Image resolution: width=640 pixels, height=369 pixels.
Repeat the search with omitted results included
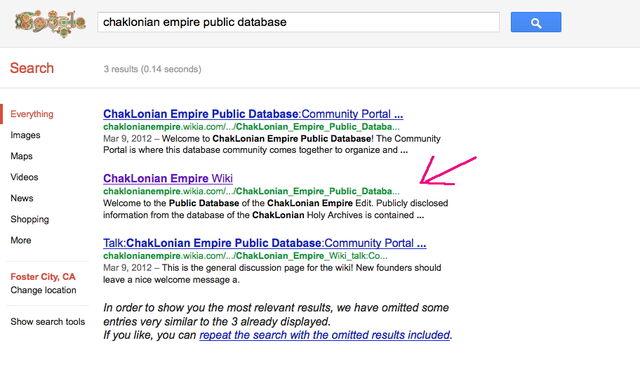tap(324, 335)
